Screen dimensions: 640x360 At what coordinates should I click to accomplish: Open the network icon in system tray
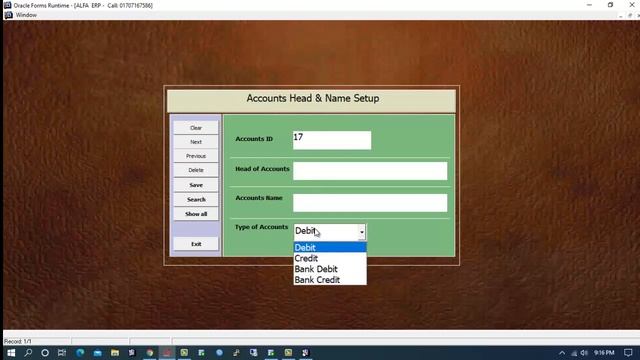574,353
